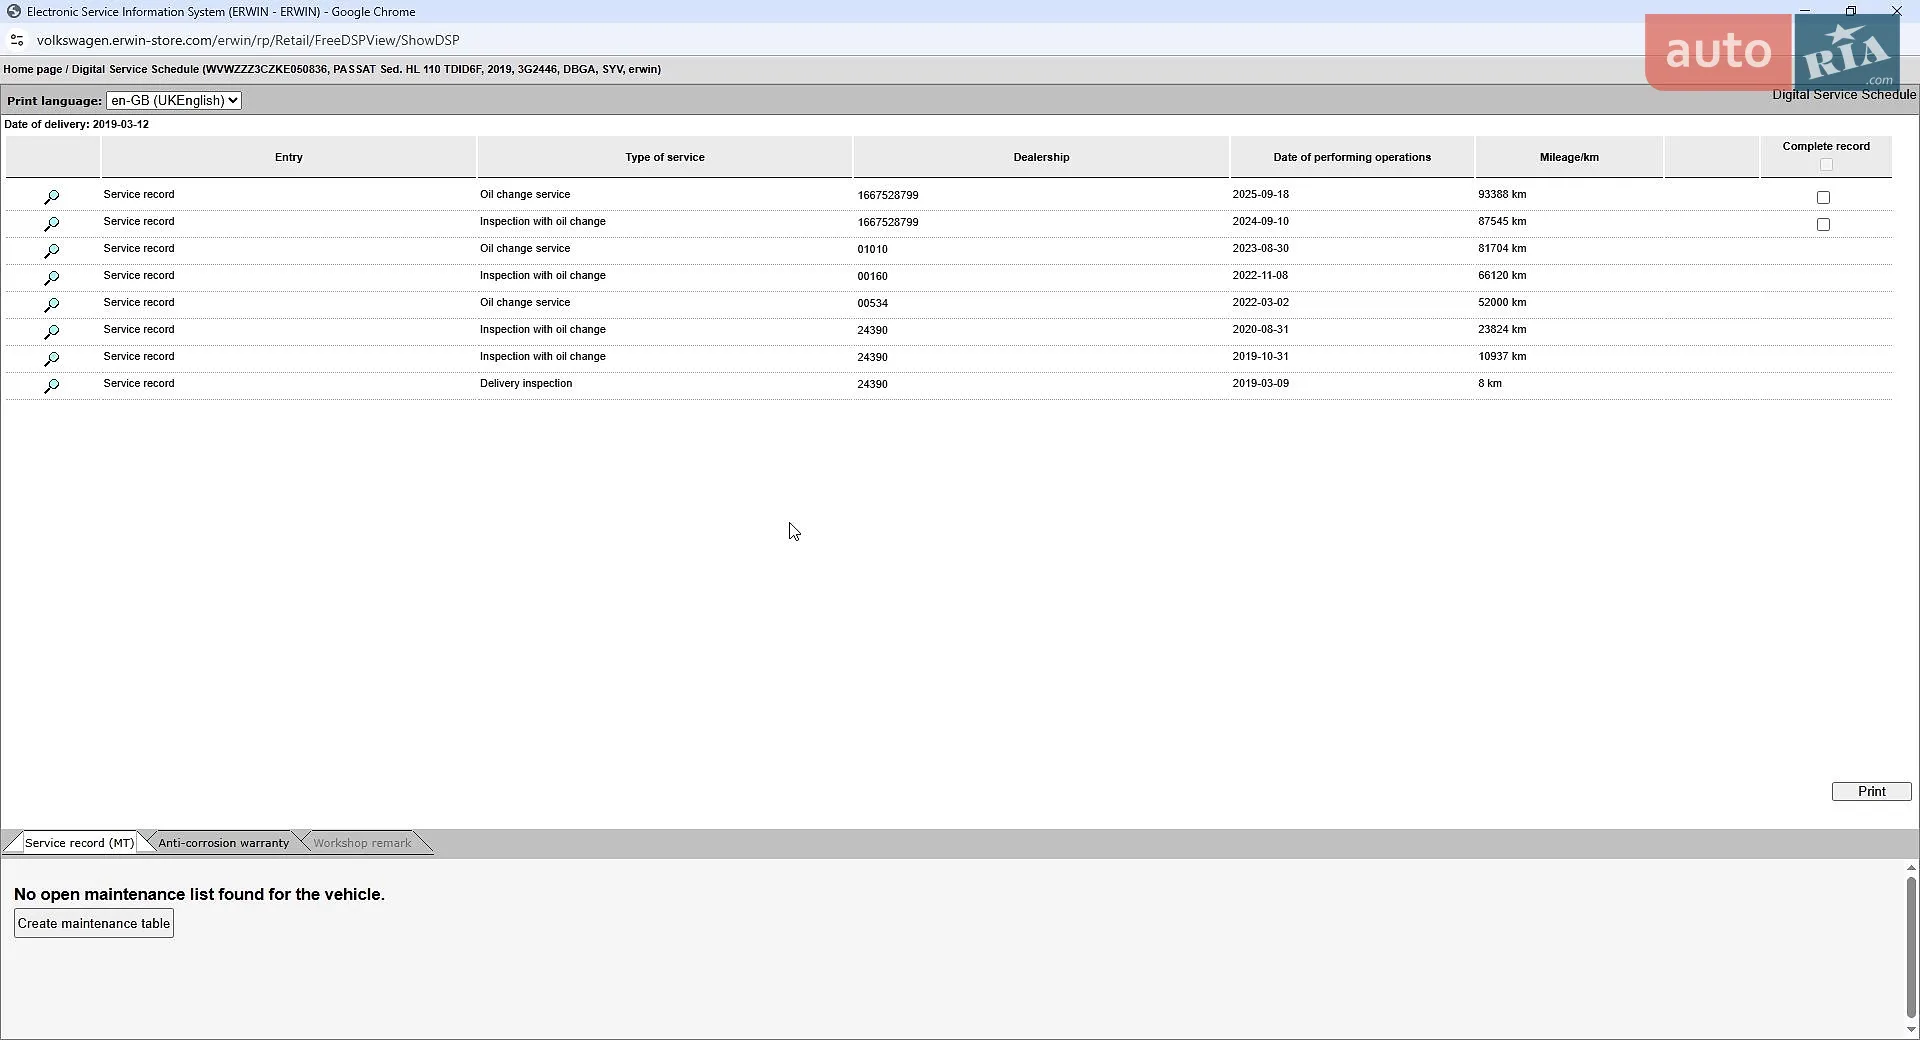Open details for the 2023-08-30 service record
The height and width of the screenshot is (1040, 1920).
point(52,251)
